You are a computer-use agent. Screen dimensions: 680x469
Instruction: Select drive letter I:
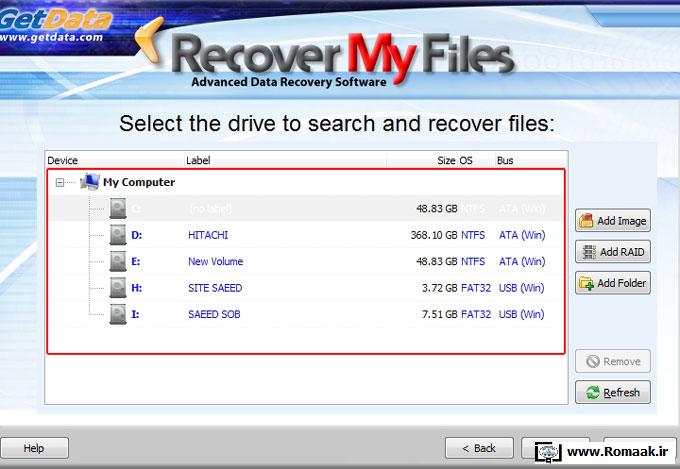[x=135, y=315]
